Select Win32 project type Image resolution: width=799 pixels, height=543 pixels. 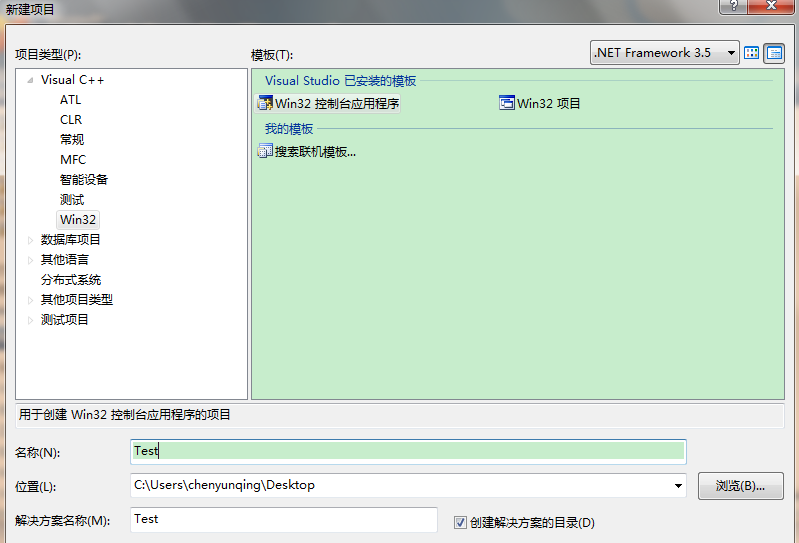77,220
